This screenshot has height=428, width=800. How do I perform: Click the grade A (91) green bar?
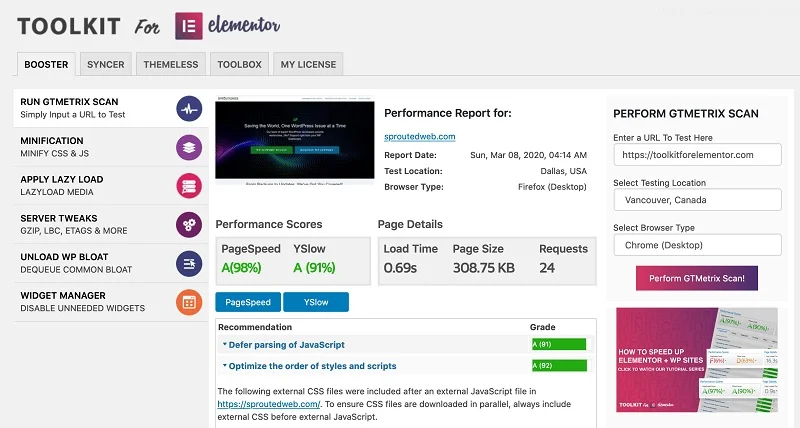558,345
